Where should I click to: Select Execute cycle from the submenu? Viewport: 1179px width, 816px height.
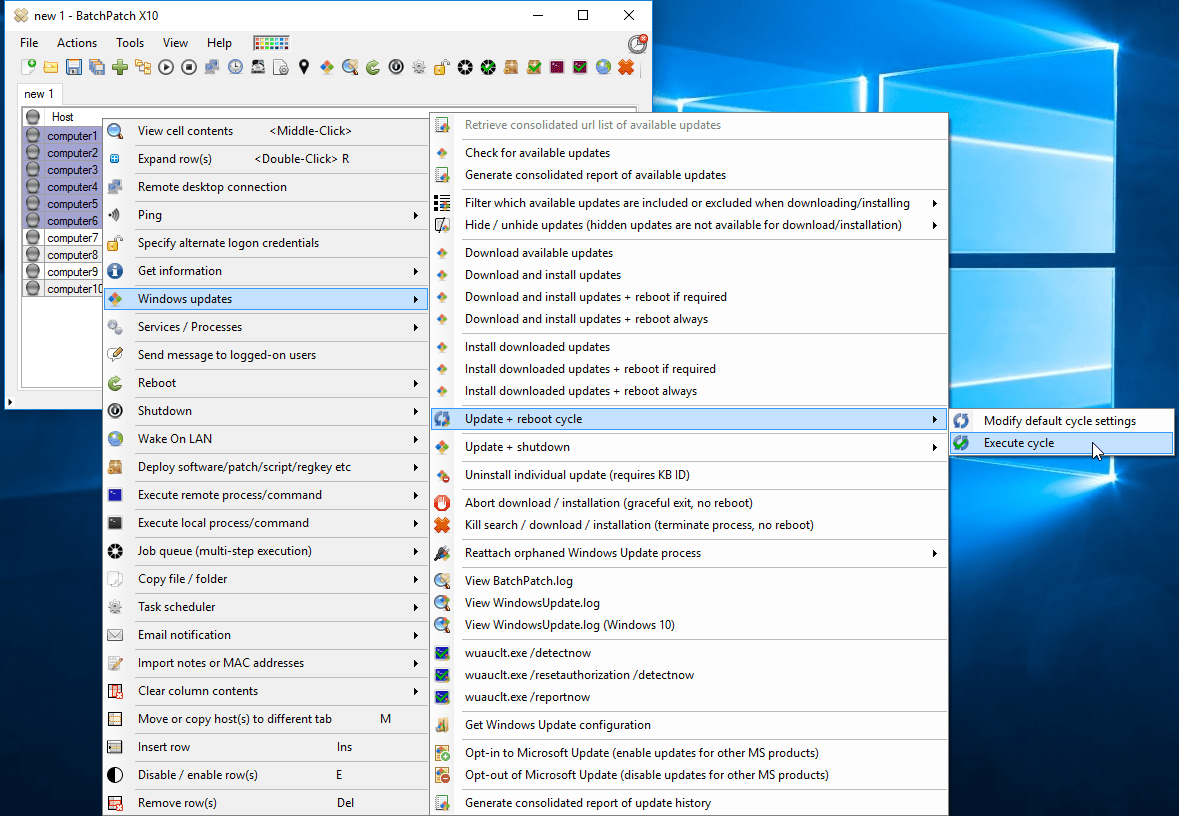click(x=1061, y=443)
